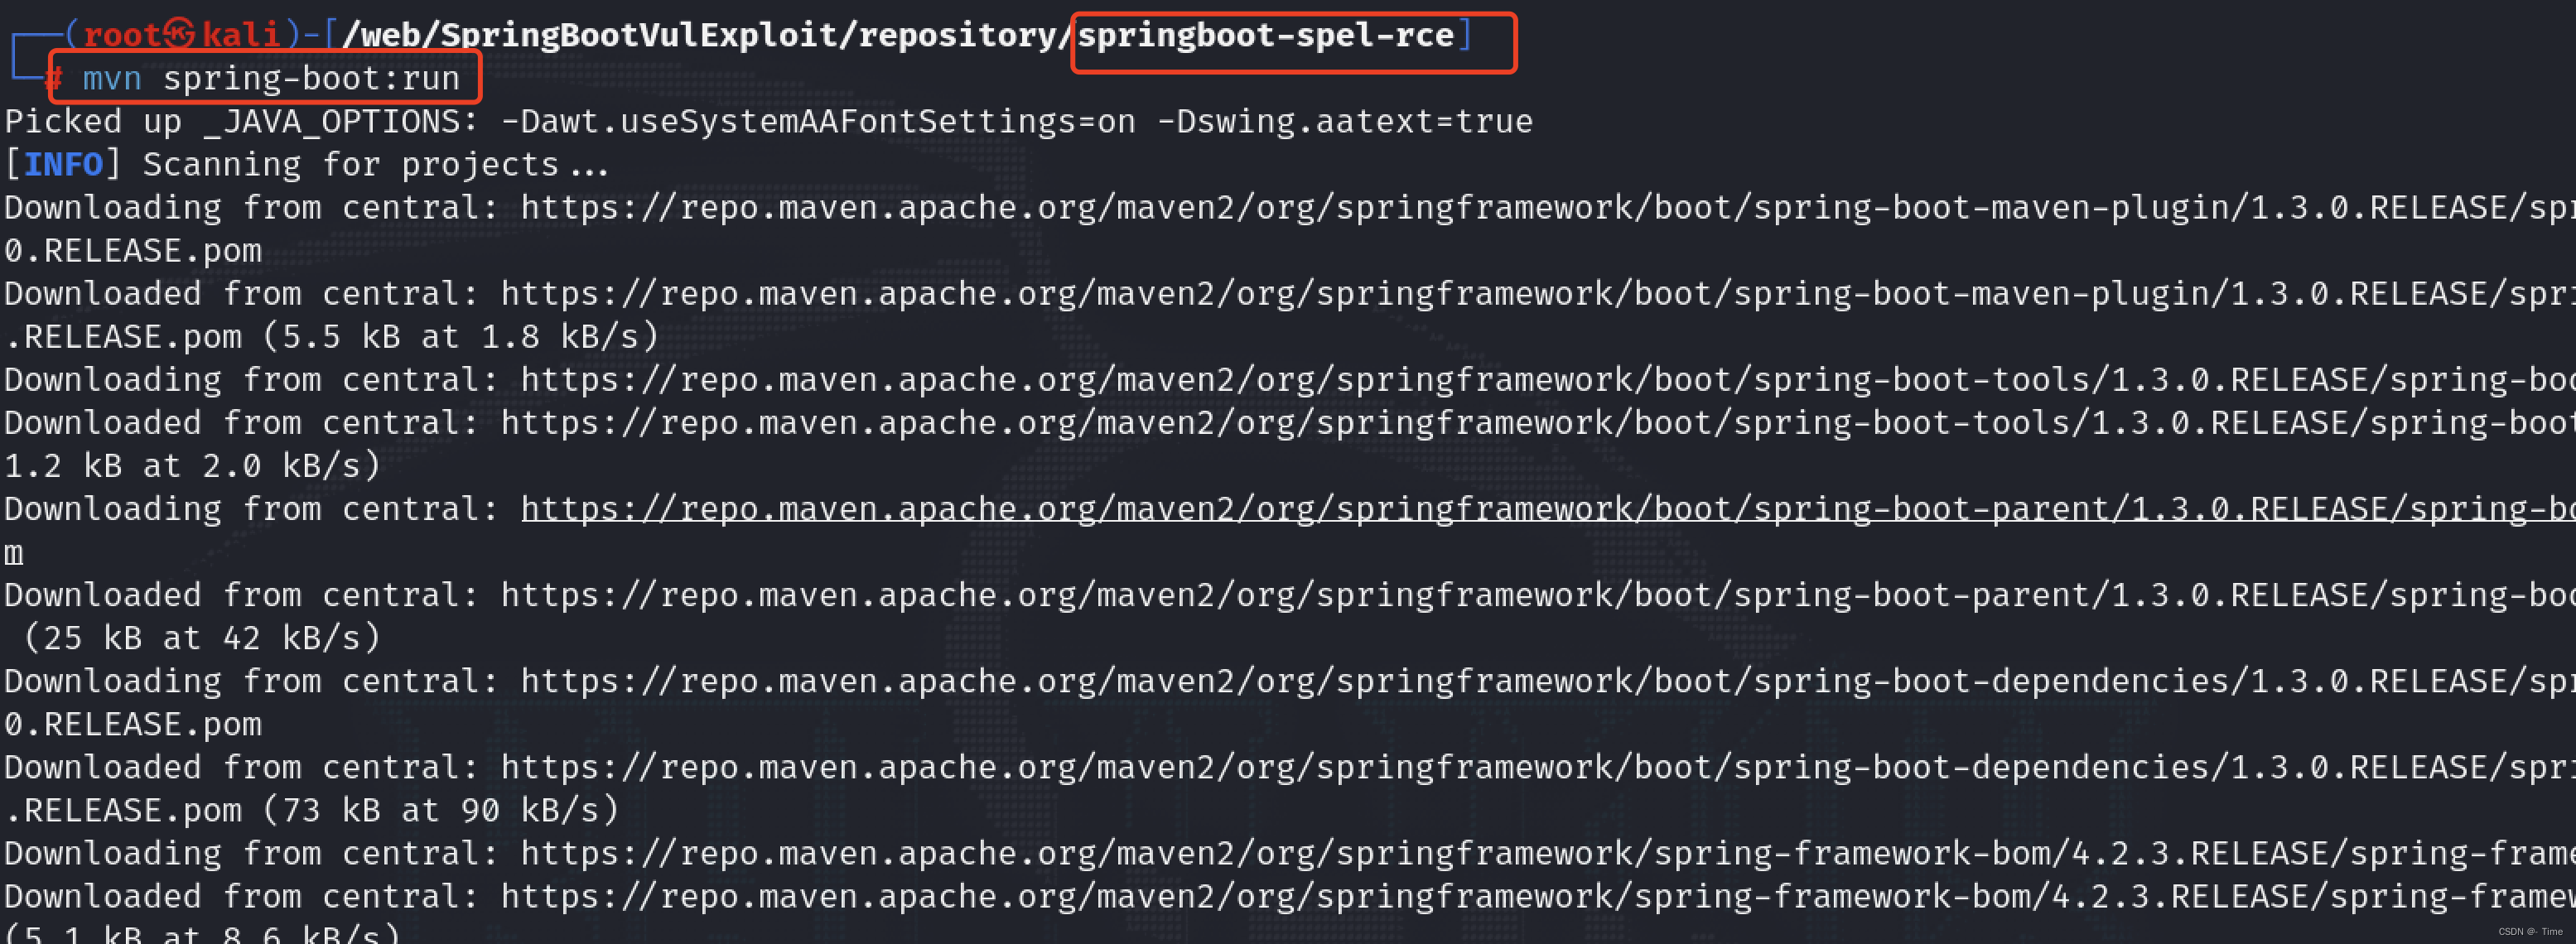This screenshot has width=2576, height=944.
Task: Click the Kali skull symbol in the prompt
Action: pyautogui.click(x=179, y=34)
